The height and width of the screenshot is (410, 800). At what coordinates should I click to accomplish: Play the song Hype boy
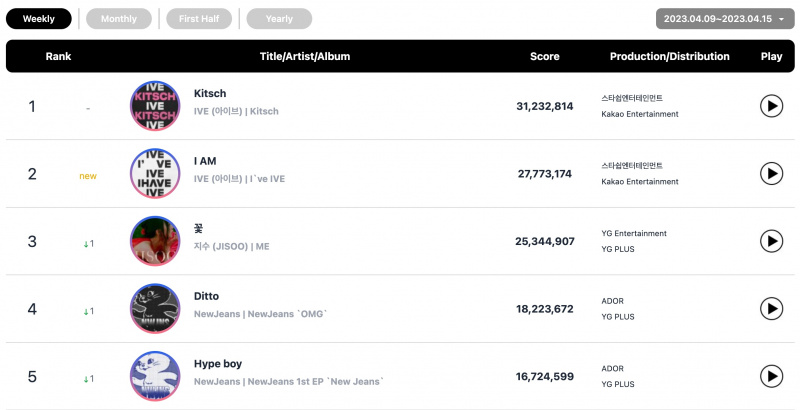click(771, 376)
